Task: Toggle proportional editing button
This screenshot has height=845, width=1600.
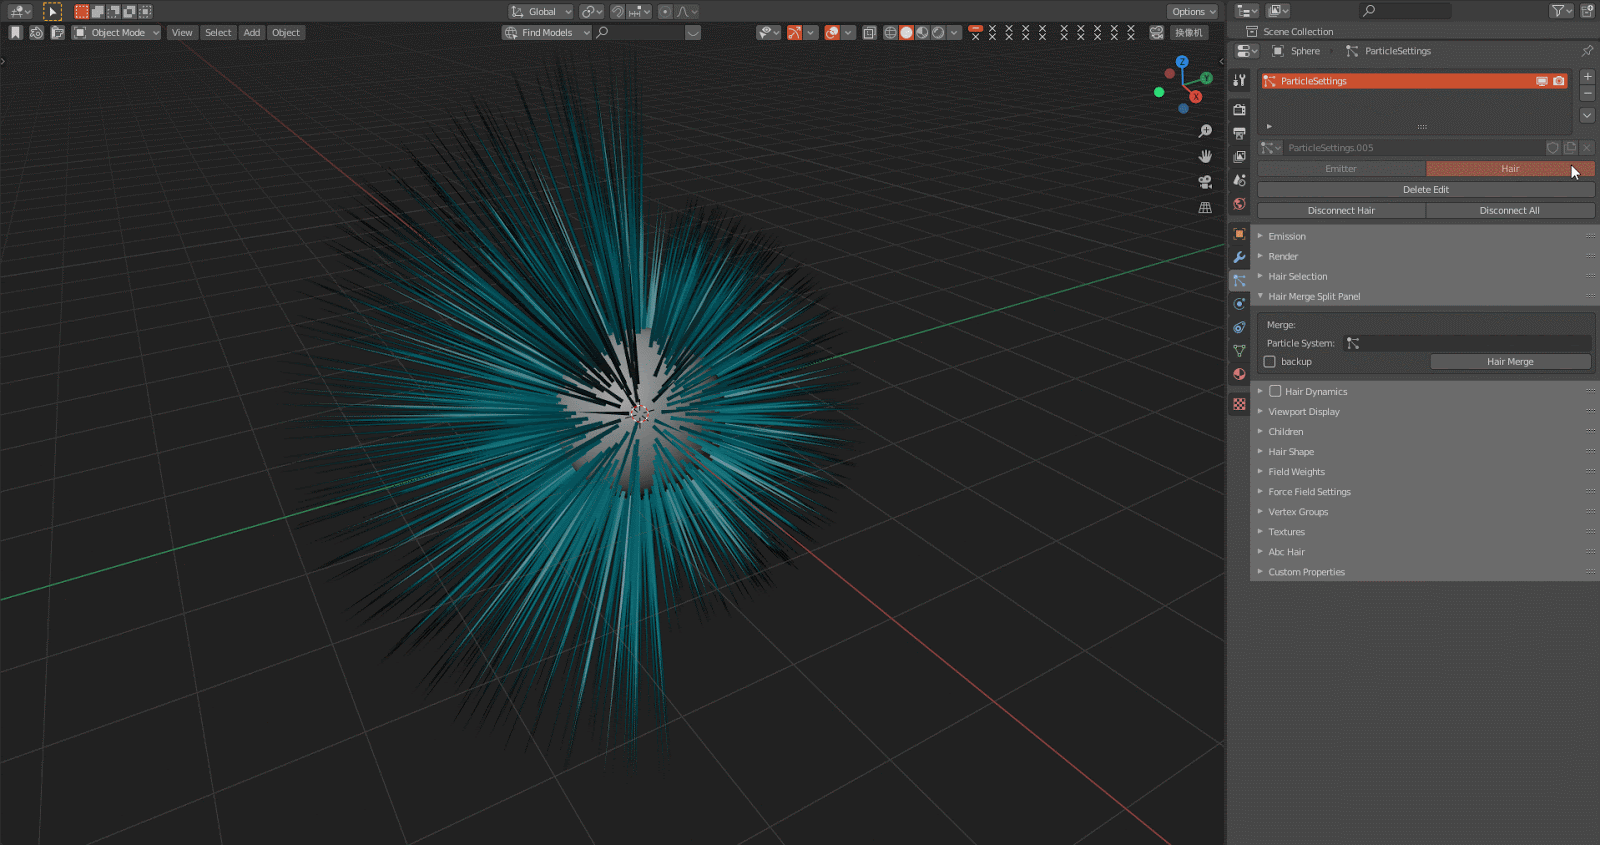Action: click(665, 12)
